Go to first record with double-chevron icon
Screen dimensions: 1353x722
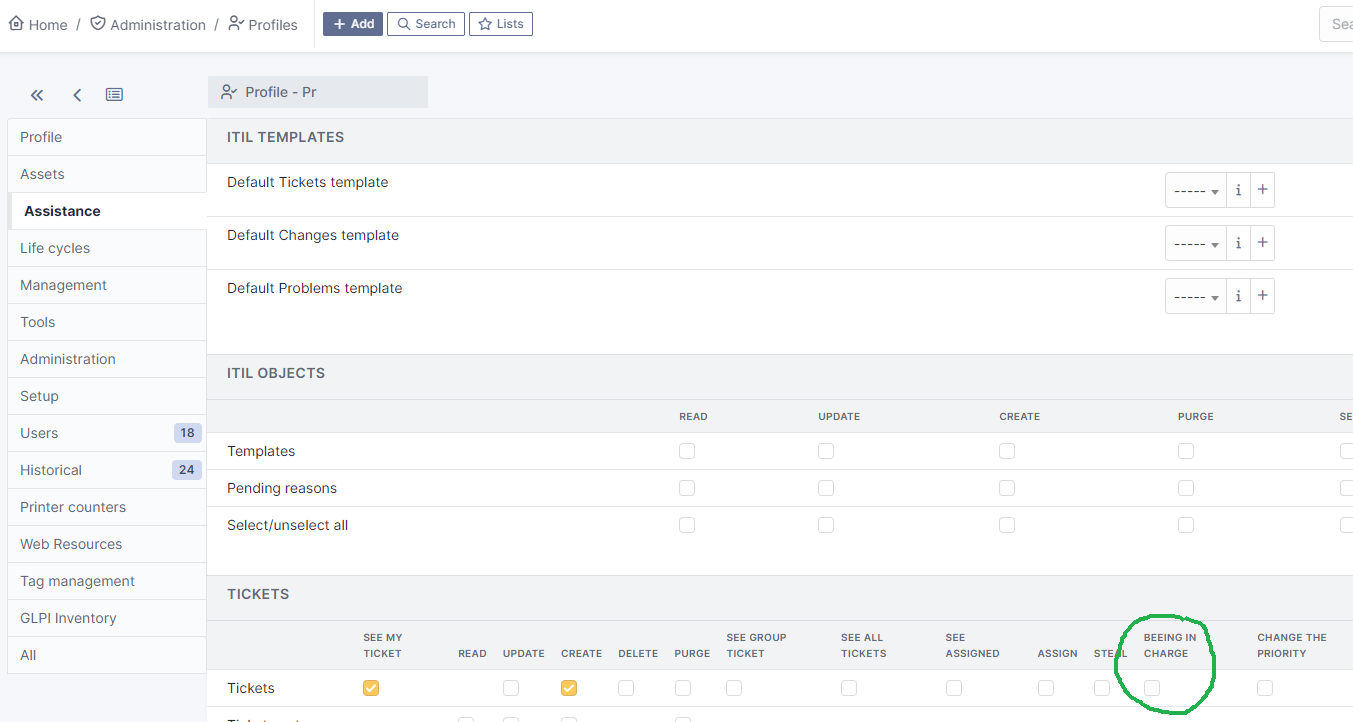pos(37,95)
